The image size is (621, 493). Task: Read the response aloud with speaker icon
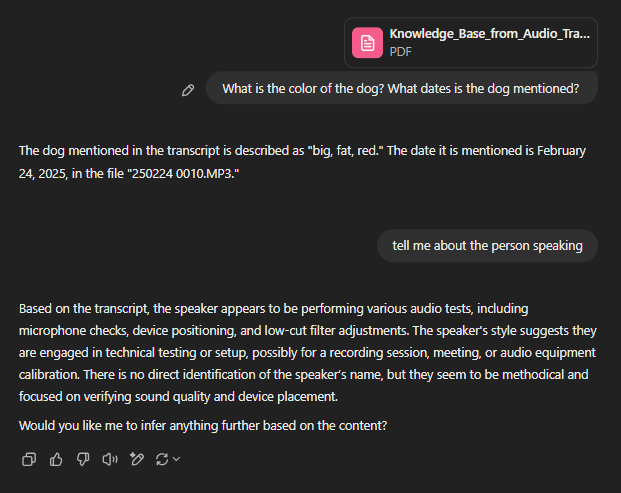click(x=110, y=459)
